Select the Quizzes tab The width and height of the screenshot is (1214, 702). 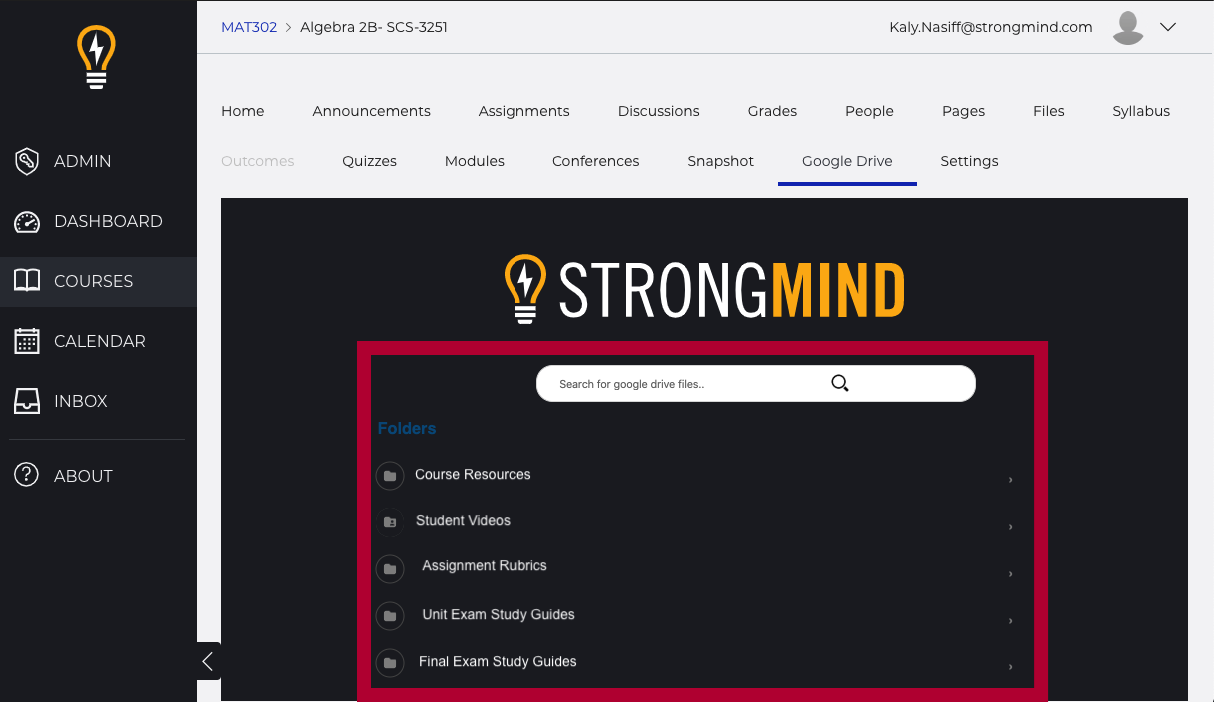click(x=369, y=161)
